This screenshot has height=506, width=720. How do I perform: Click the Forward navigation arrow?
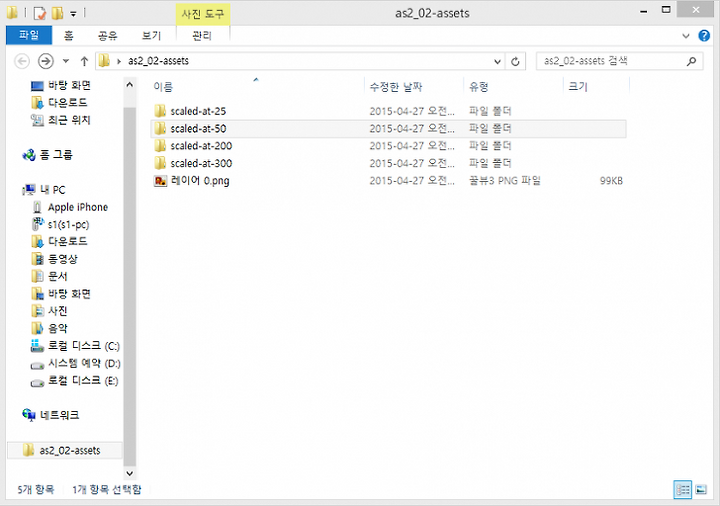click(x=45, y=61)
